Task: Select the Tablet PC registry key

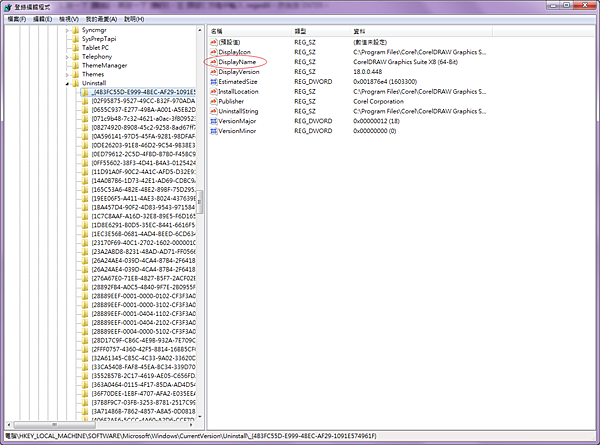Action: coord(95,47)
